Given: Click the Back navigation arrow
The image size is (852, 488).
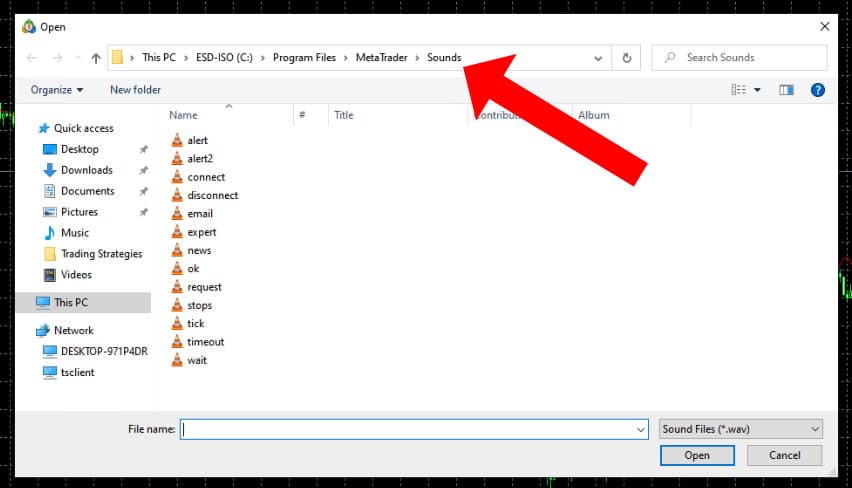Looking at the screenshot, I should pos(32,58).
